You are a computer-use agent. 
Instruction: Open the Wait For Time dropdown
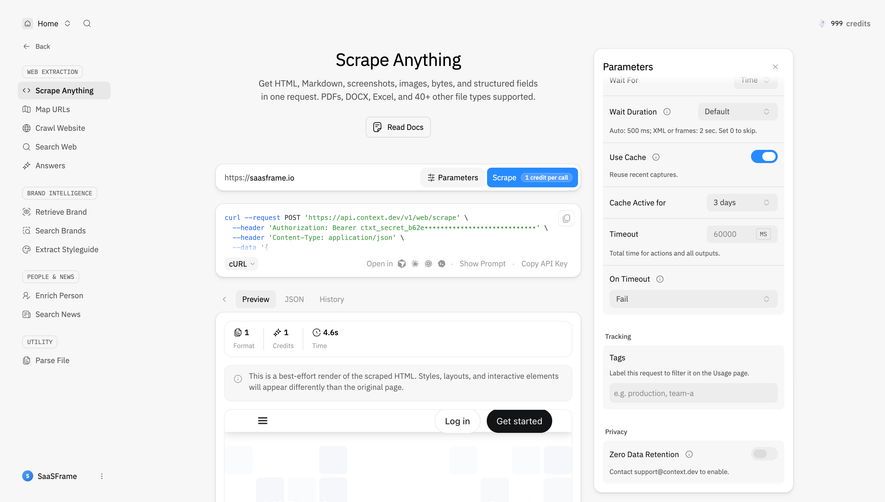[756, 80]
